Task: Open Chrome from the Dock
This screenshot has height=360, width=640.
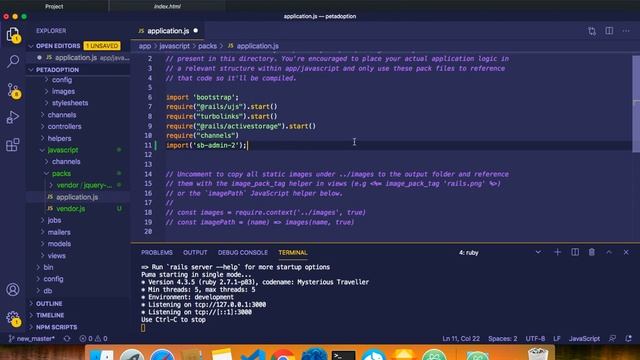Action: pos(282,355)
